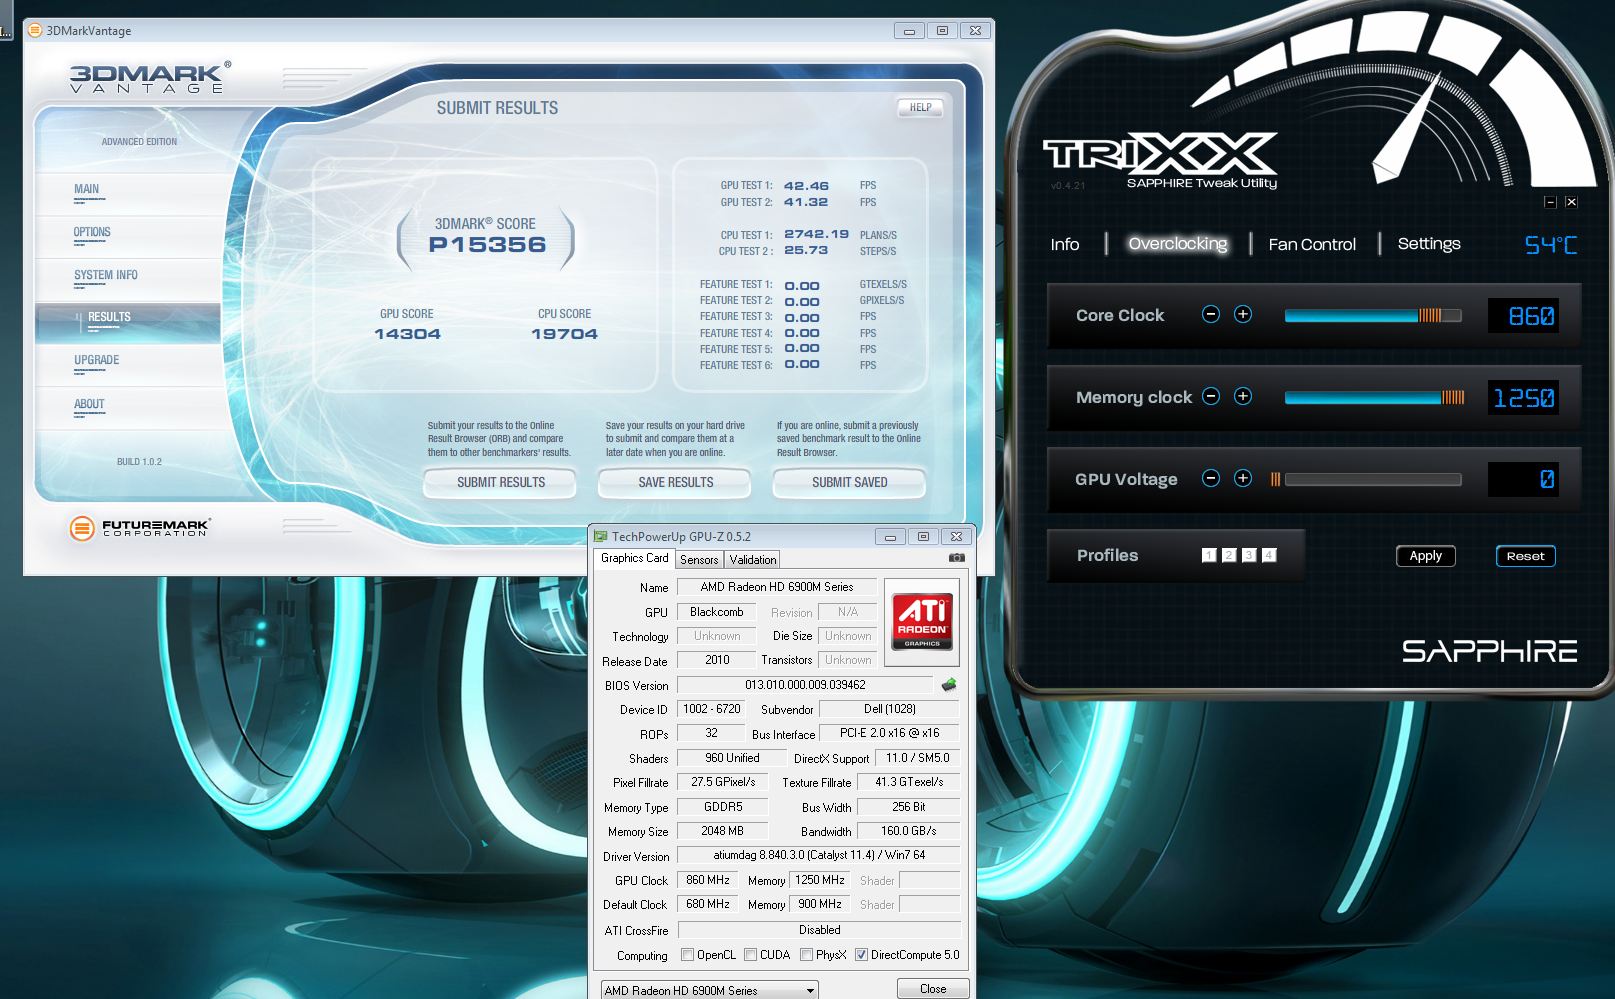Image resolution: width=1615 pixels, height=999 pixels.
Task: Decrease GPU Voltage with minus button
Action: pos(1211,478)
